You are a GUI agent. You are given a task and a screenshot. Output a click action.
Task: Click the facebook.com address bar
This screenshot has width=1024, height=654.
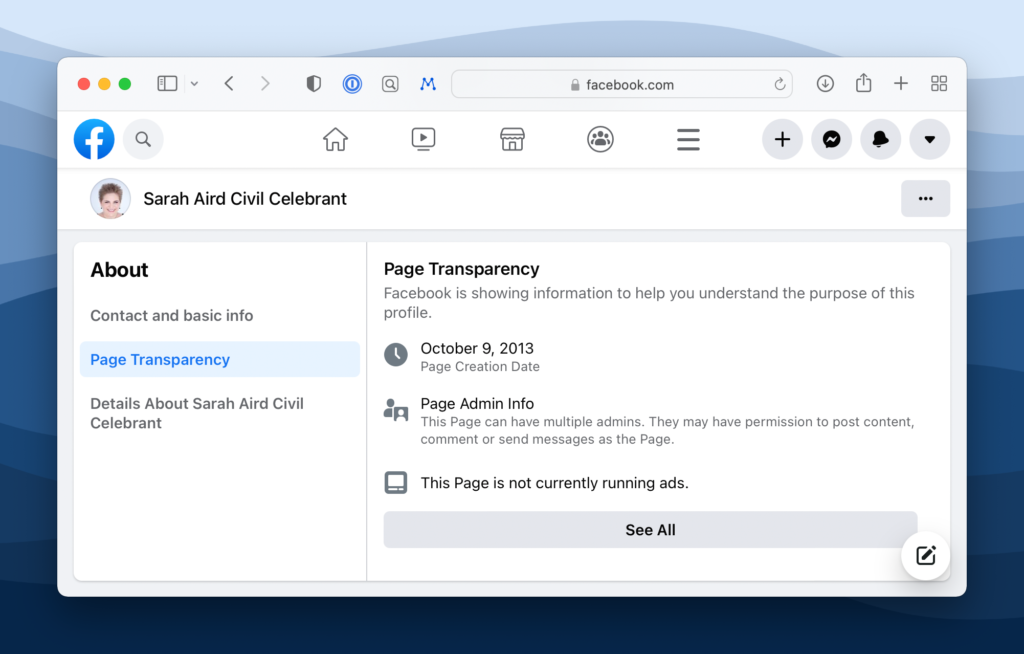(621, 85)
